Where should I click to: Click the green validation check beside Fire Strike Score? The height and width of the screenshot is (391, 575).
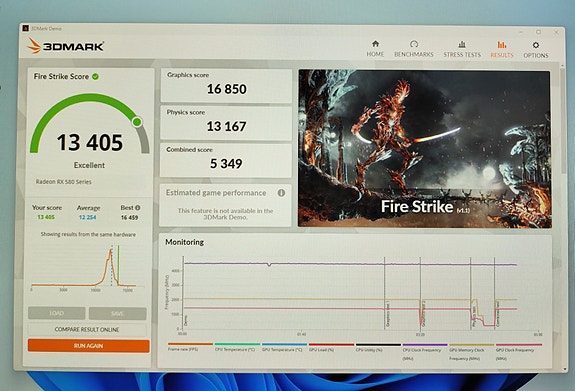click(x=95, y=76)
